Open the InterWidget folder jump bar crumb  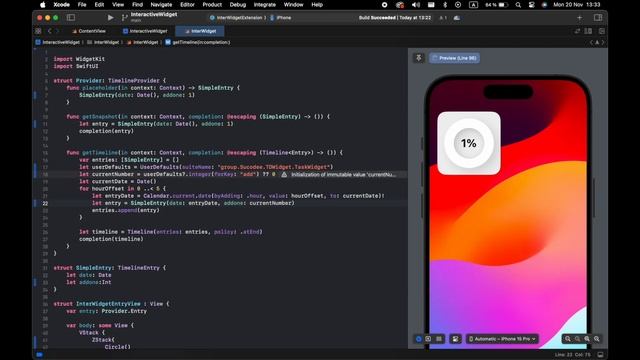pyautogui.click(x=103, y=42)
